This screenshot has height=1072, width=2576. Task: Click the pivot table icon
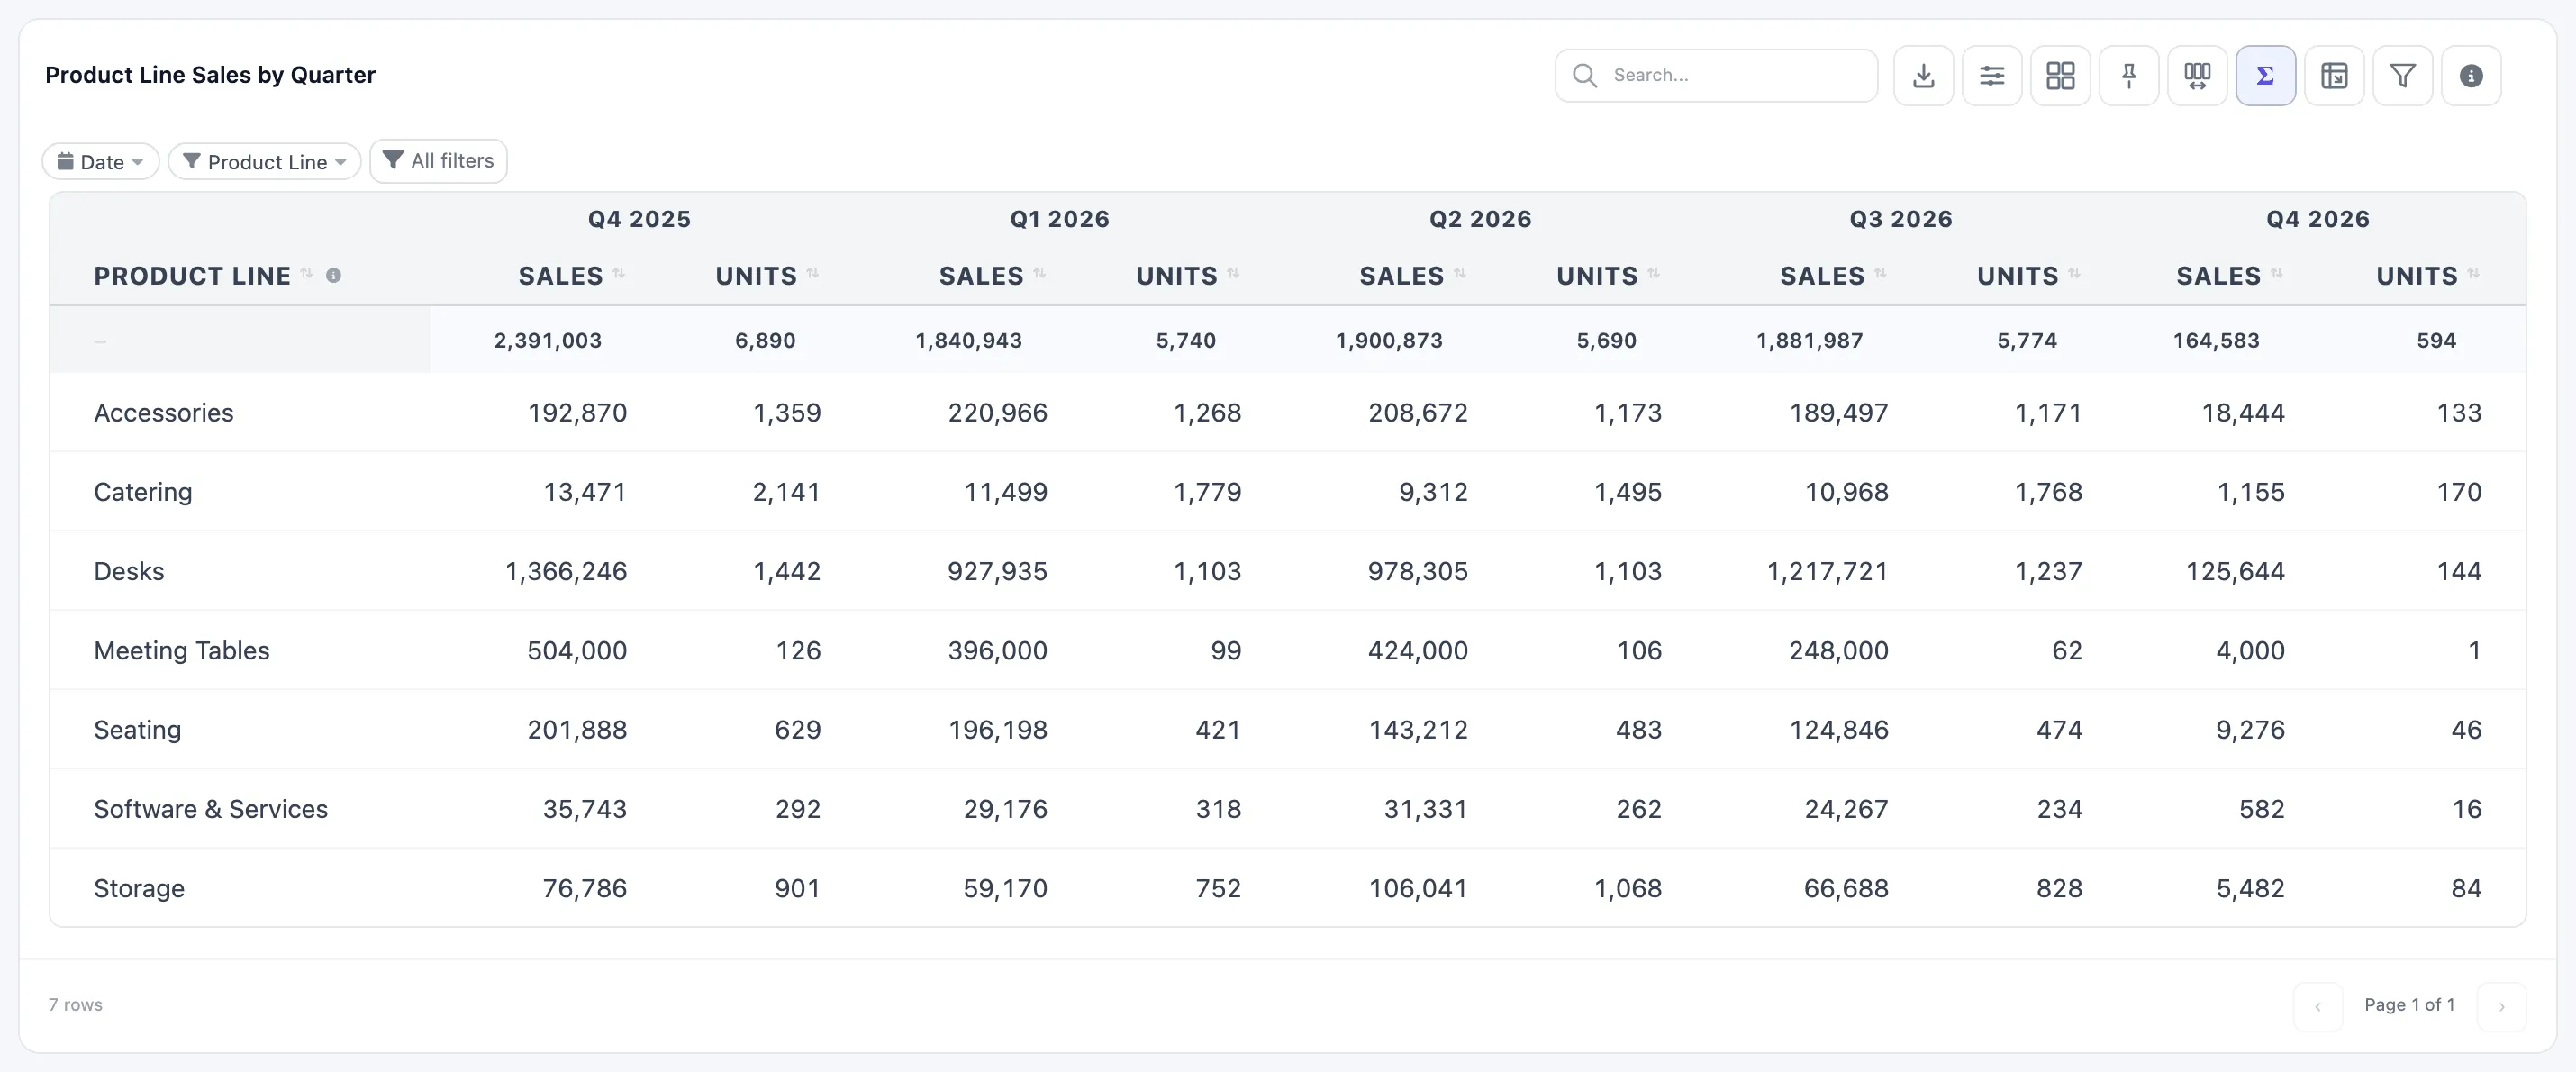pos(2334,75)
